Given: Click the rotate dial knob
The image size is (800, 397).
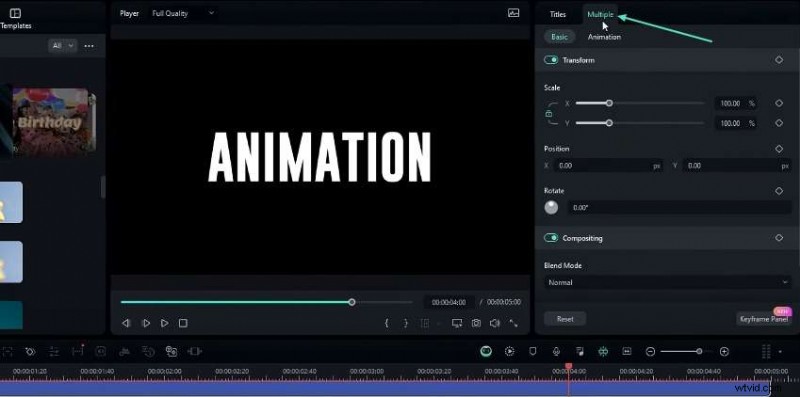Looking at the screenshot, I should click(551, 207).
